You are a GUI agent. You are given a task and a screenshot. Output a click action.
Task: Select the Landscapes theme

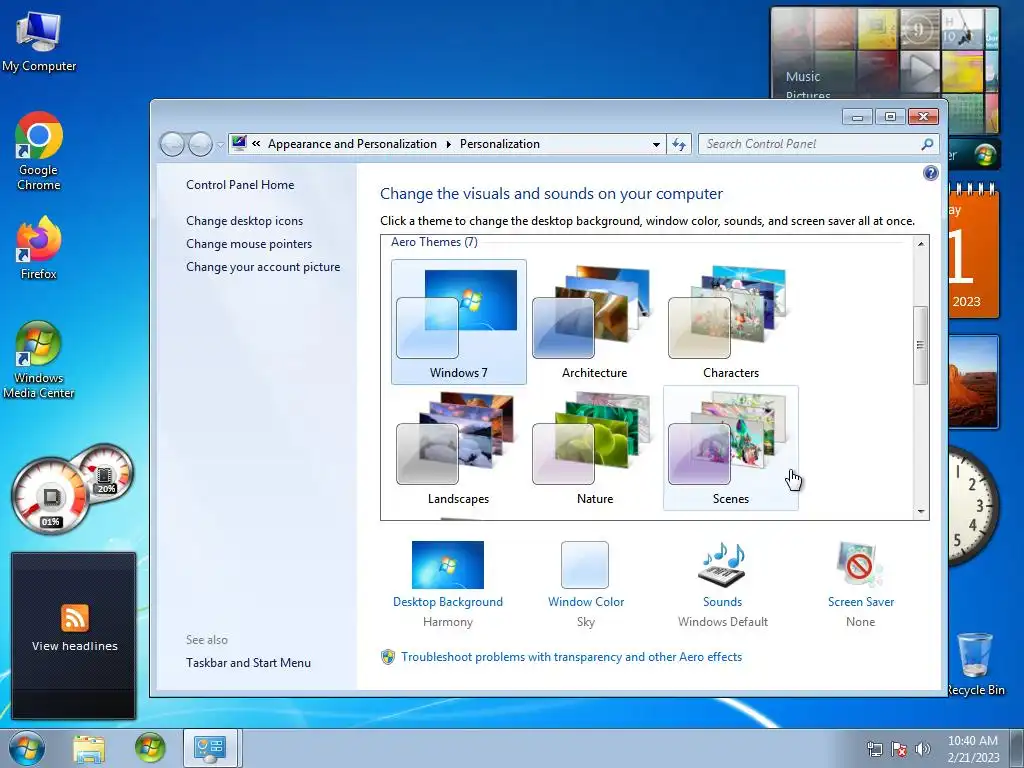click(458, 448)
